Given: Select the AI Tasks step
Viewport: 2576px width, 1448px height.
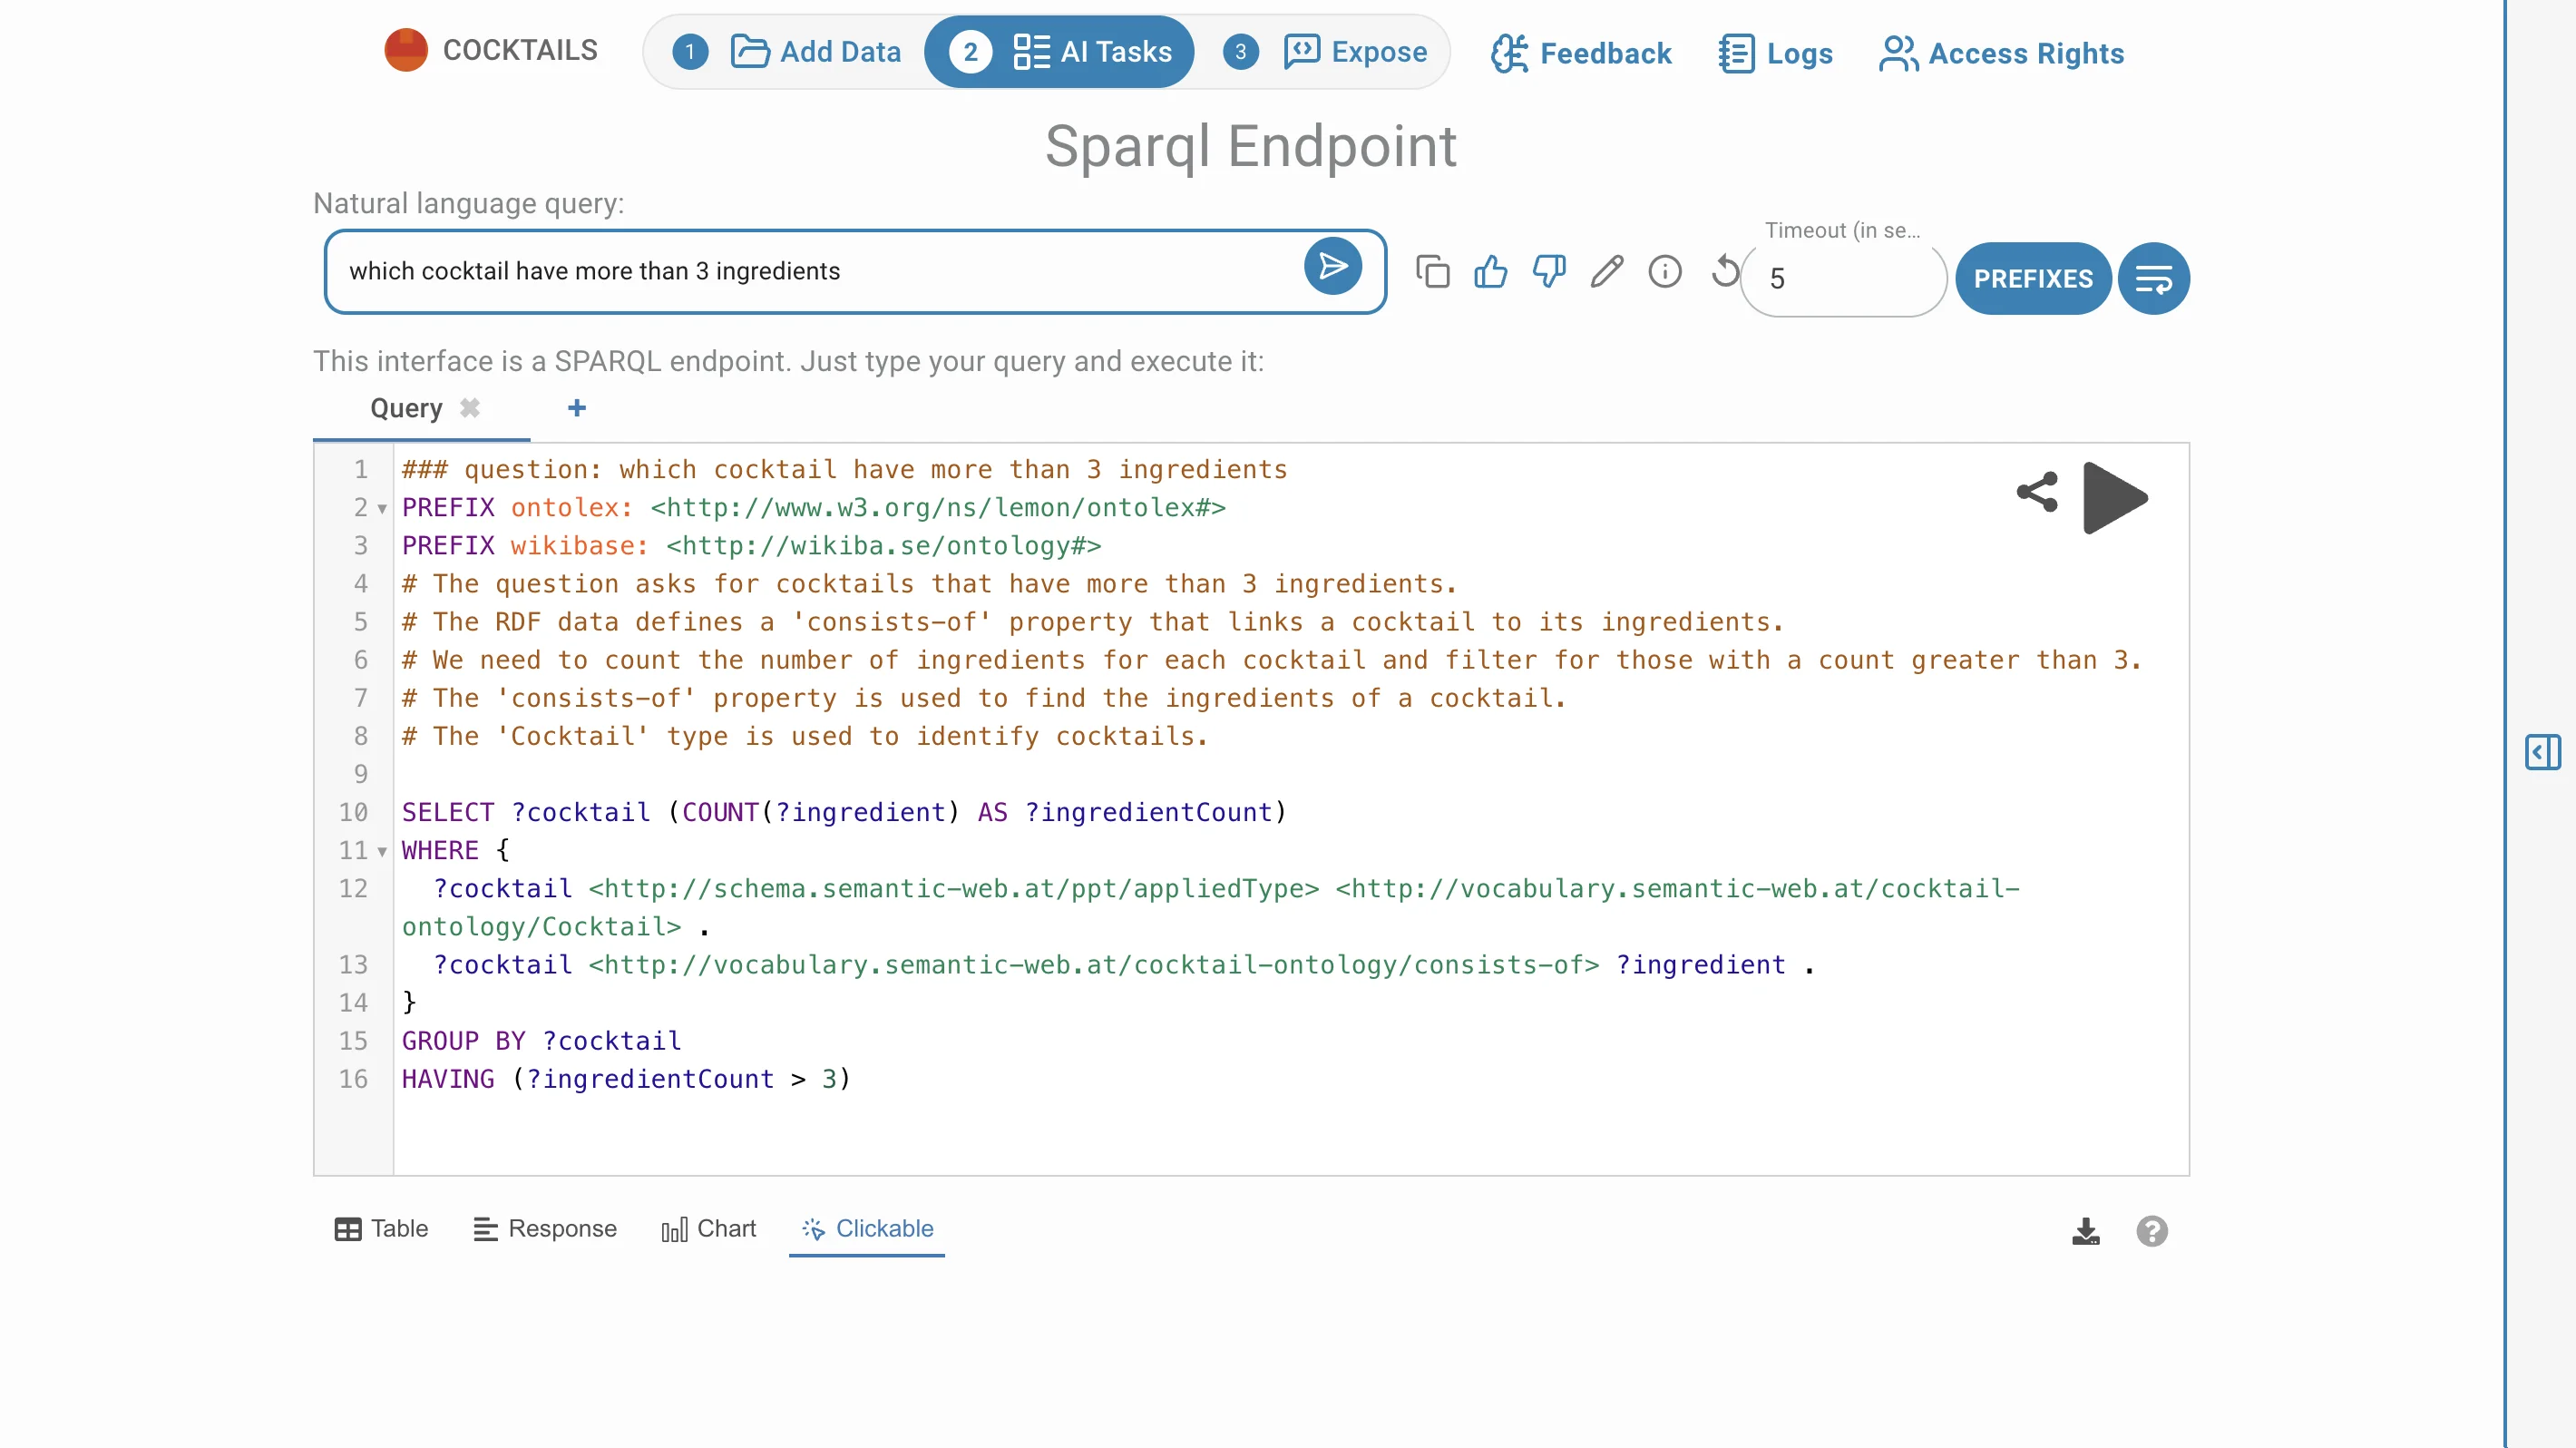Looking at the screenshot, I should [1059, 51].
